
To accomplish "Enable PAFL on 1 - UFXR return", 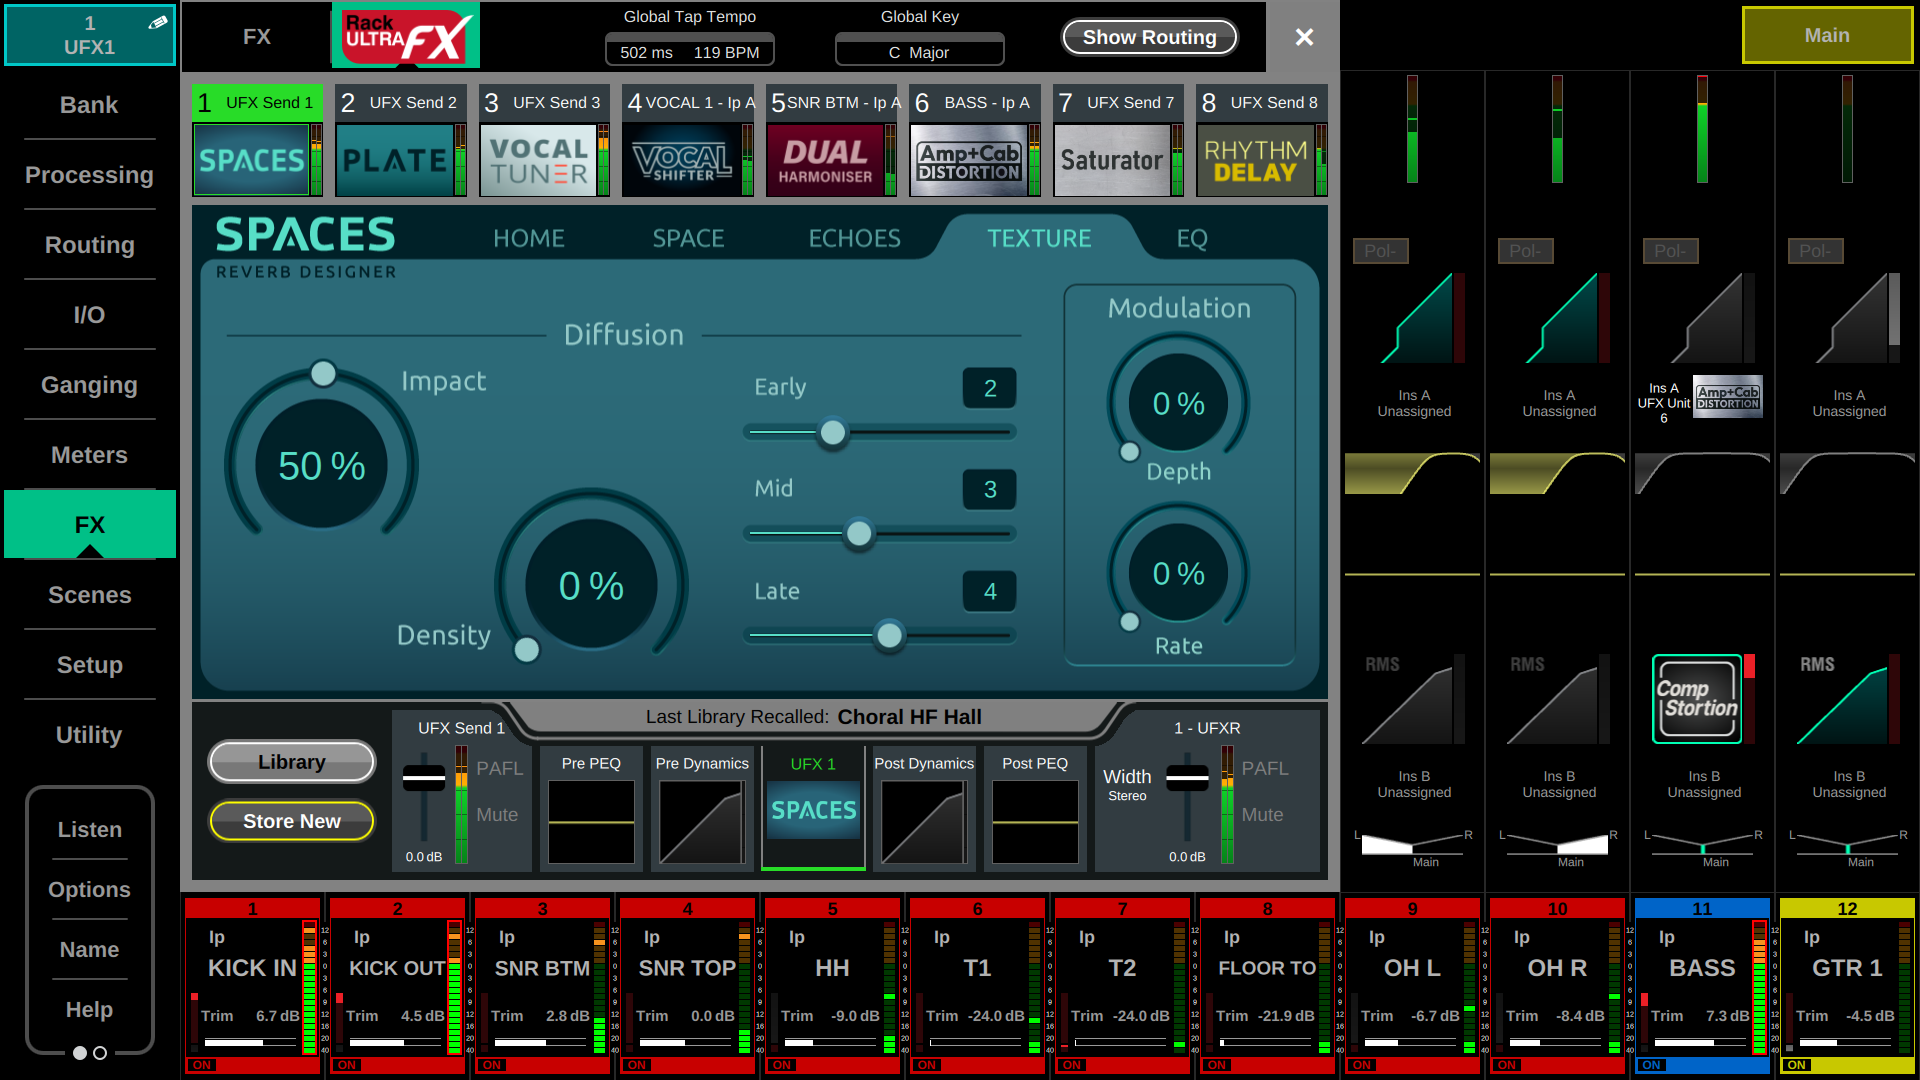I will click(1264, 768).
